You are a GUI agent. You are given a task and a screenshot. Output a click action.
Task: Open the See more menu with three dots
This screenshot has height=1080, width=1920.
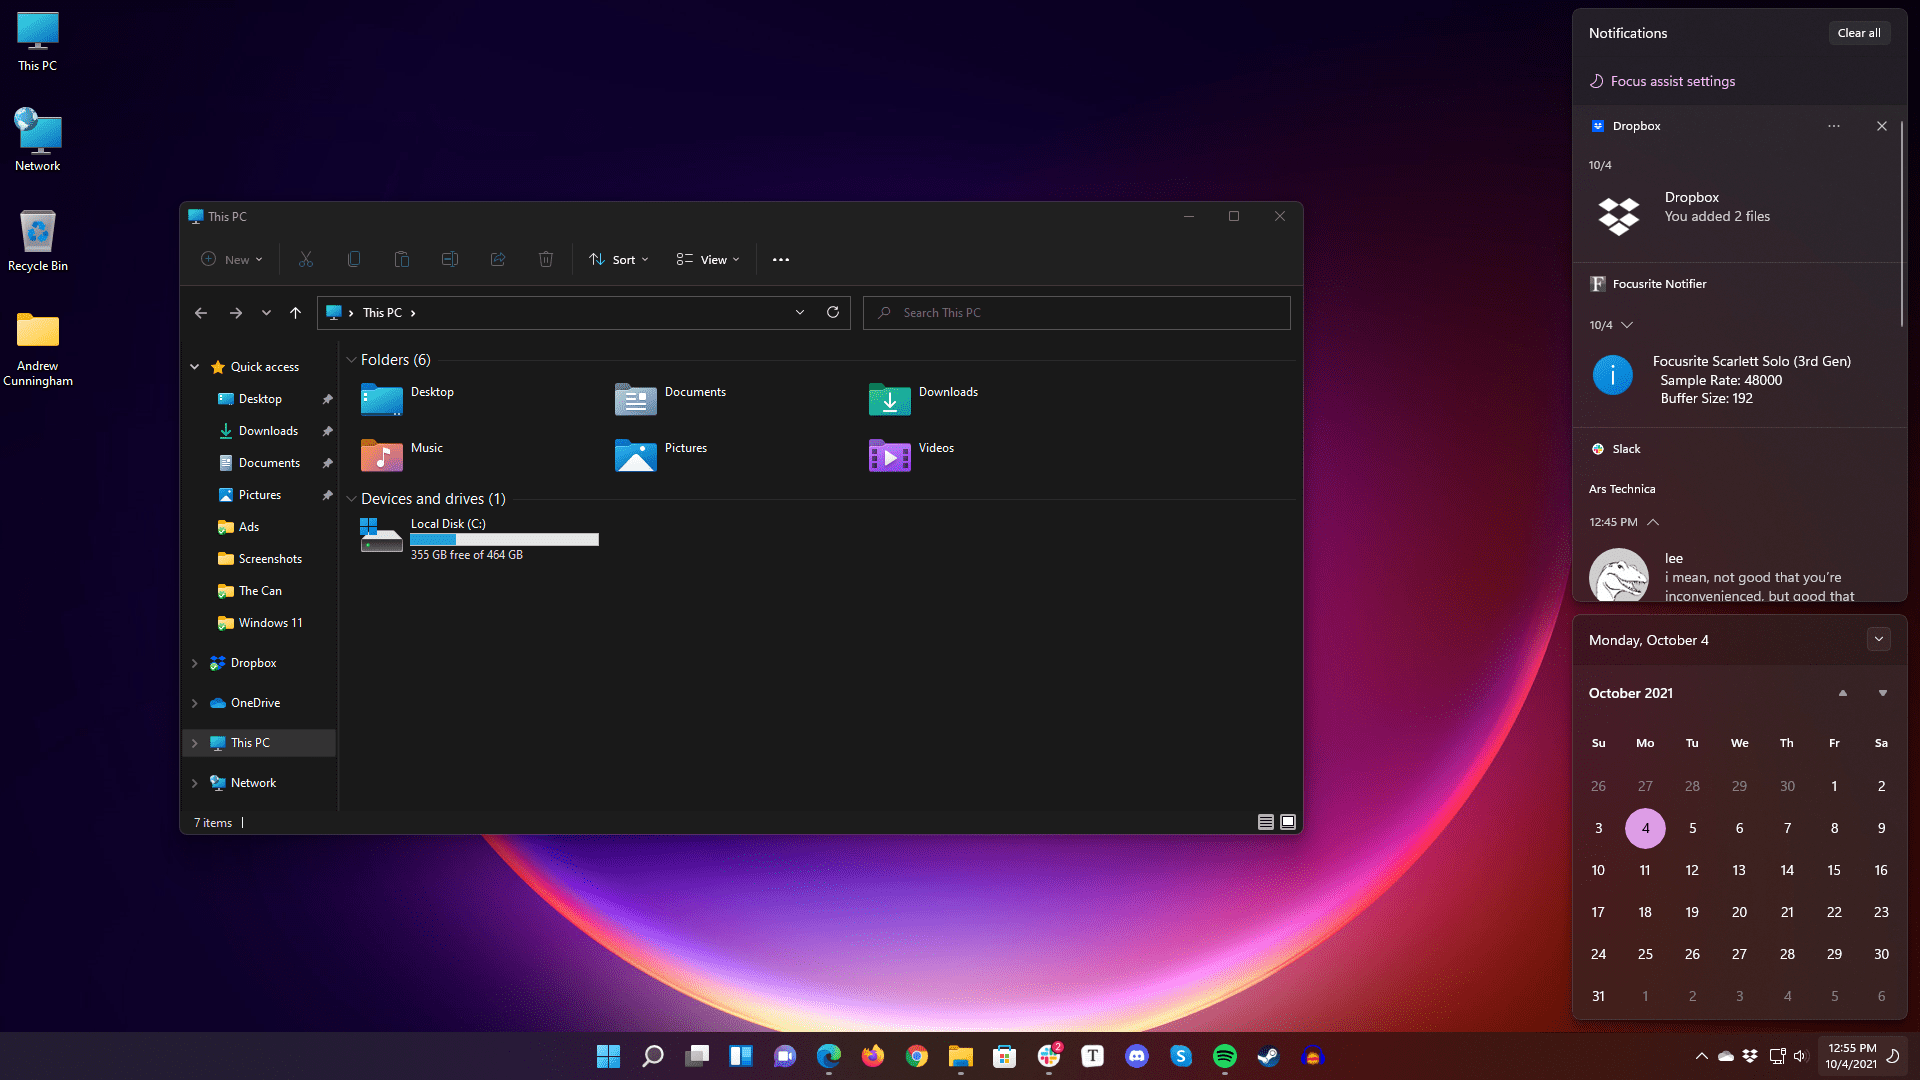point(781,259)
